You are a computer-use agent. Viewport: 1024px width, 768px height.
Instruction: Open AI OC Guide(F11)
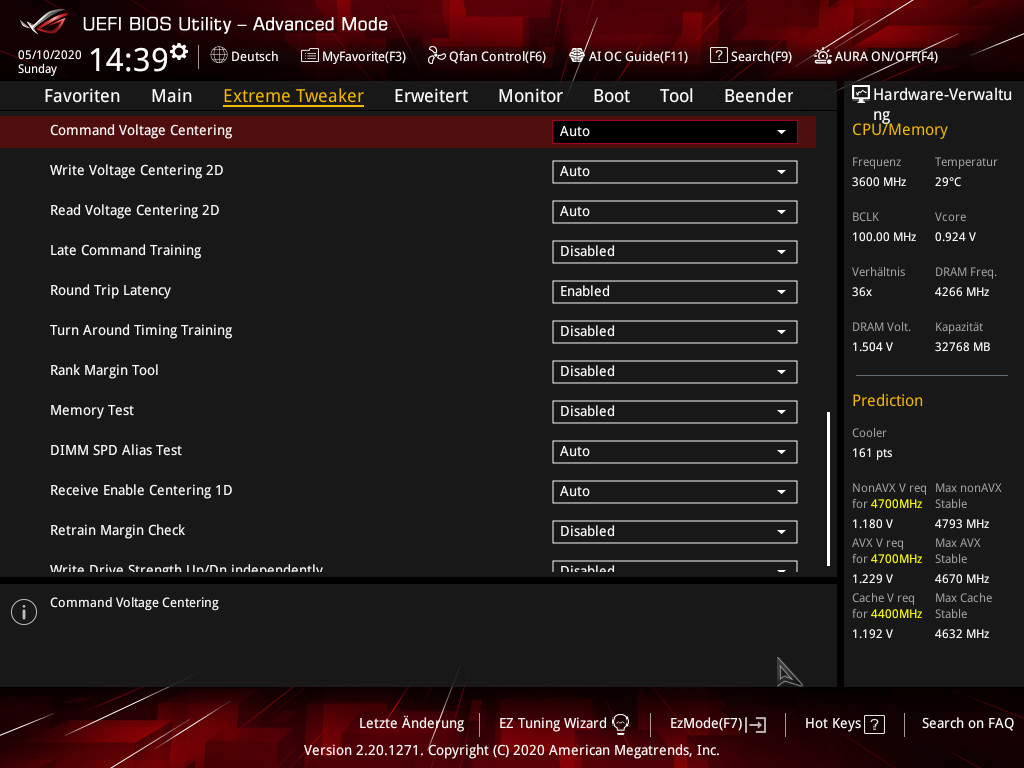point(628,56)
